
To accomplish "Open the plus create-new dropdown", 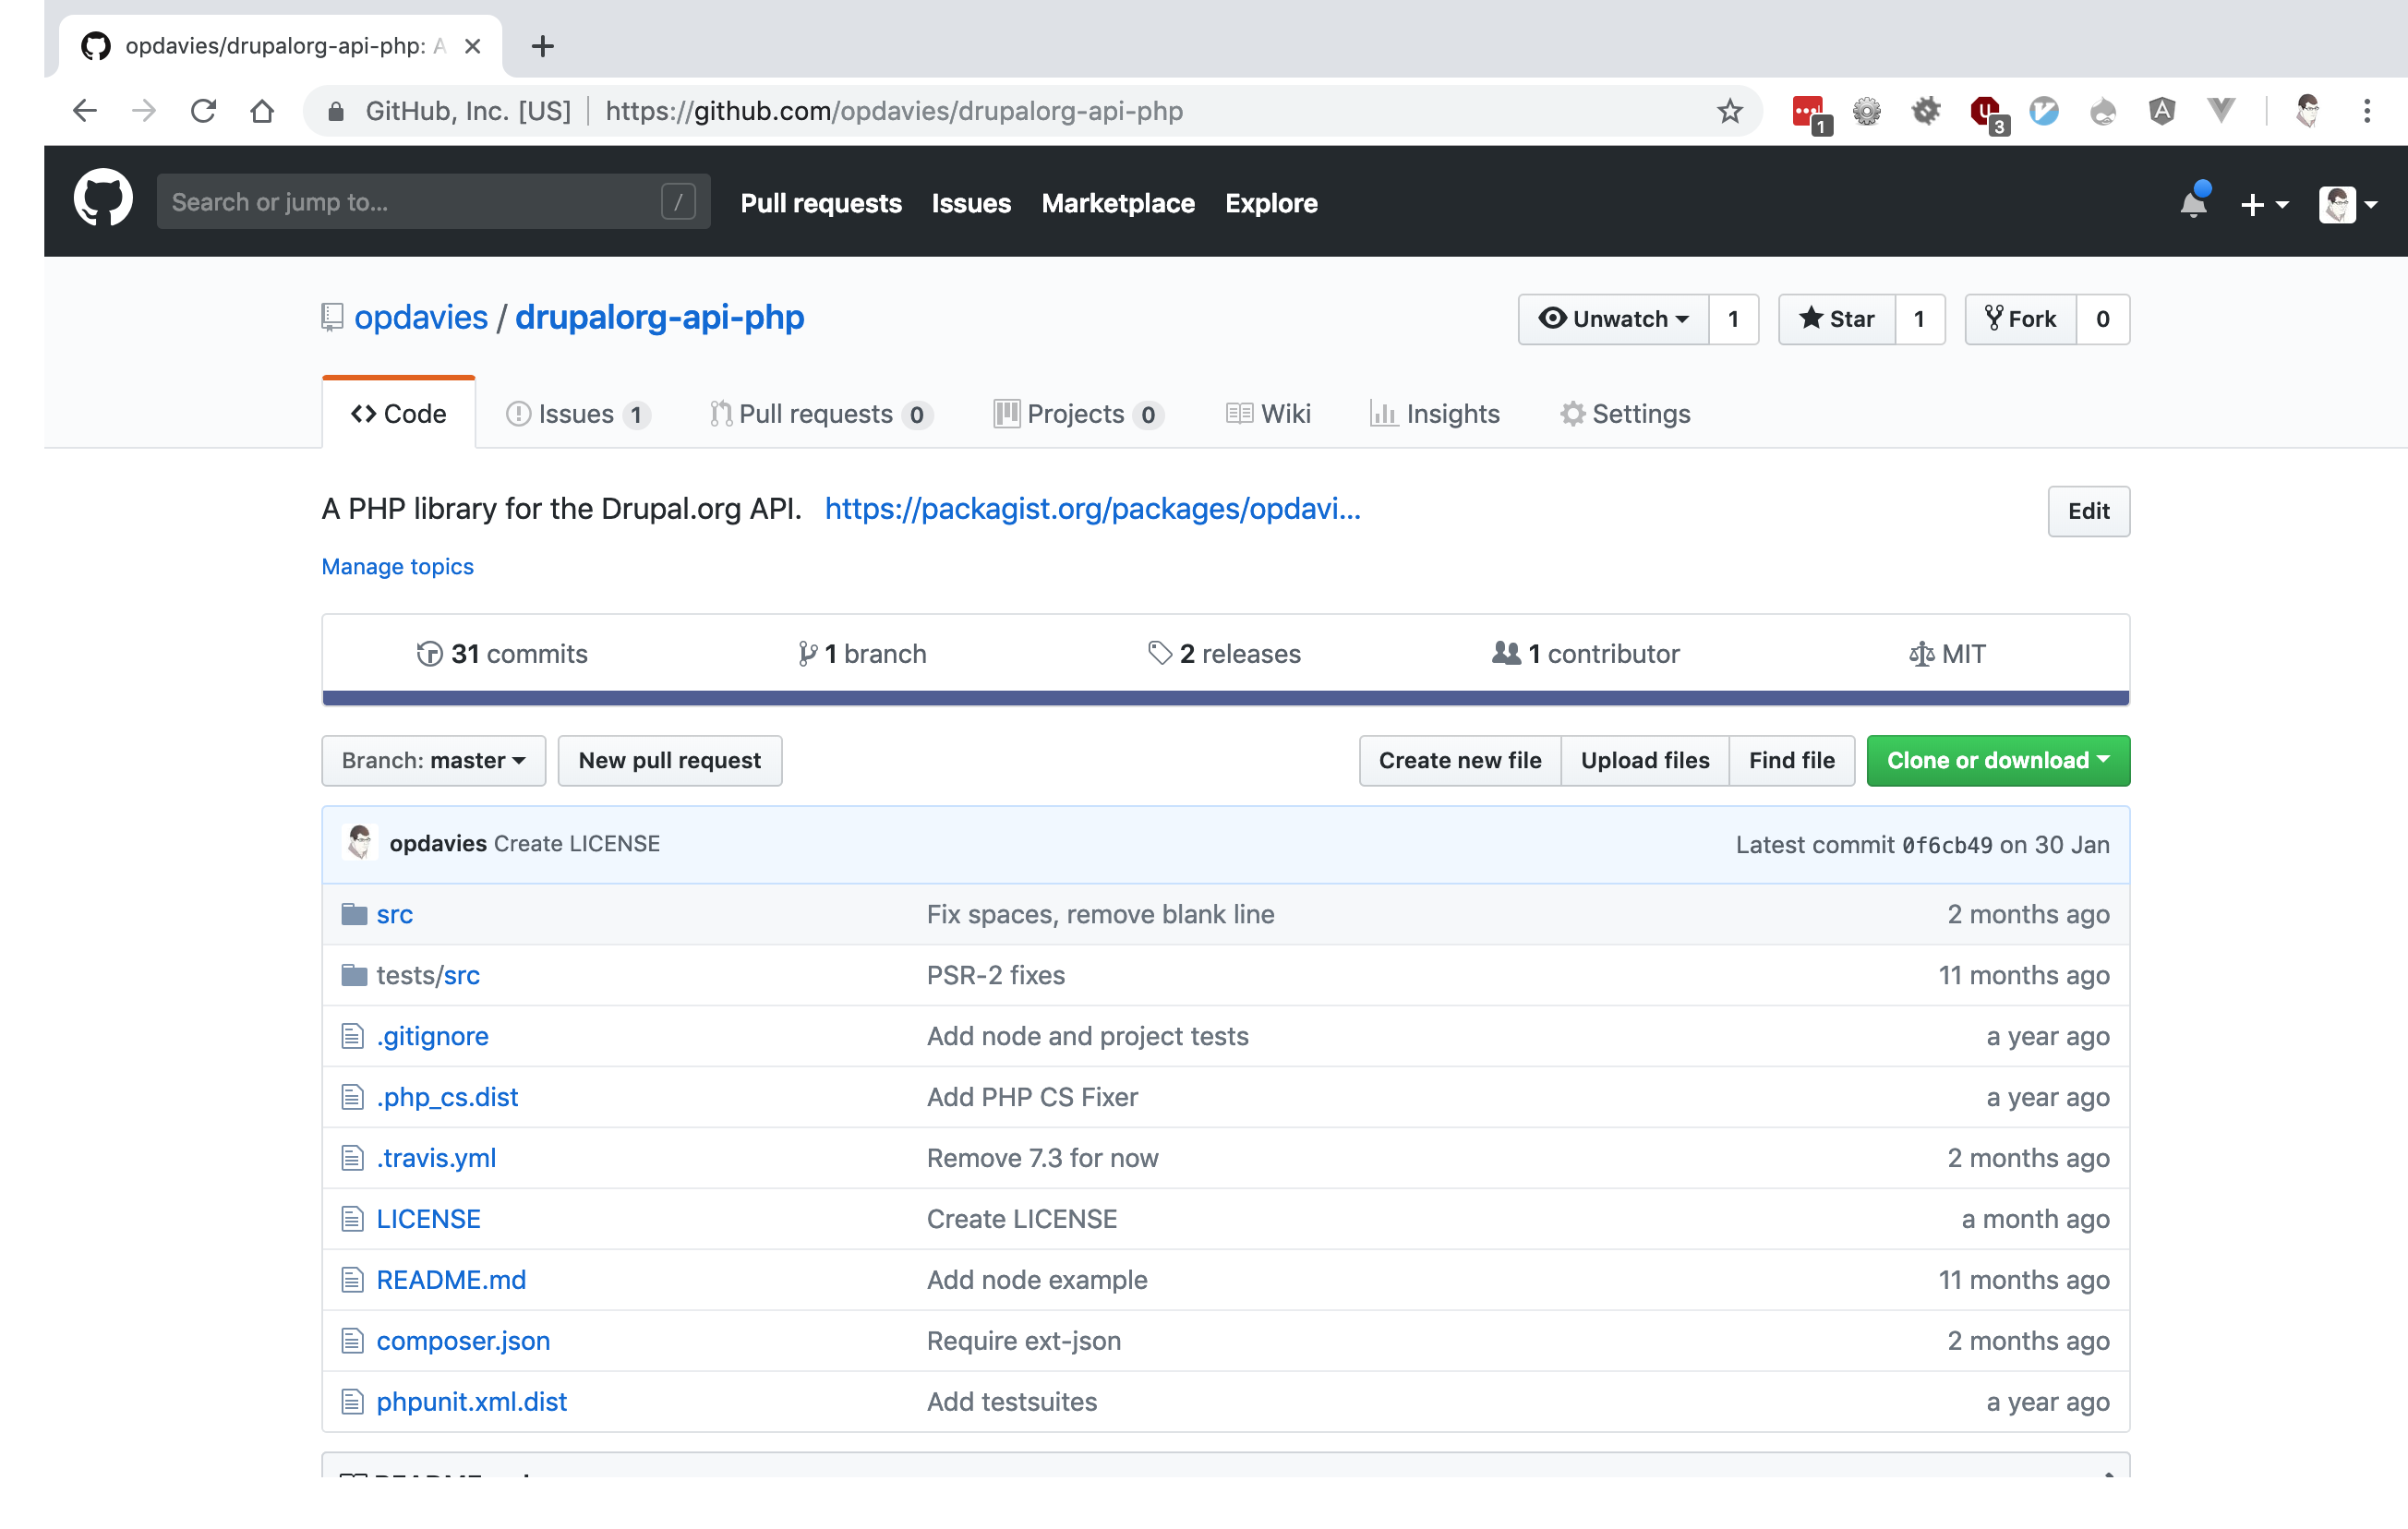I will tap(2263, 204).
